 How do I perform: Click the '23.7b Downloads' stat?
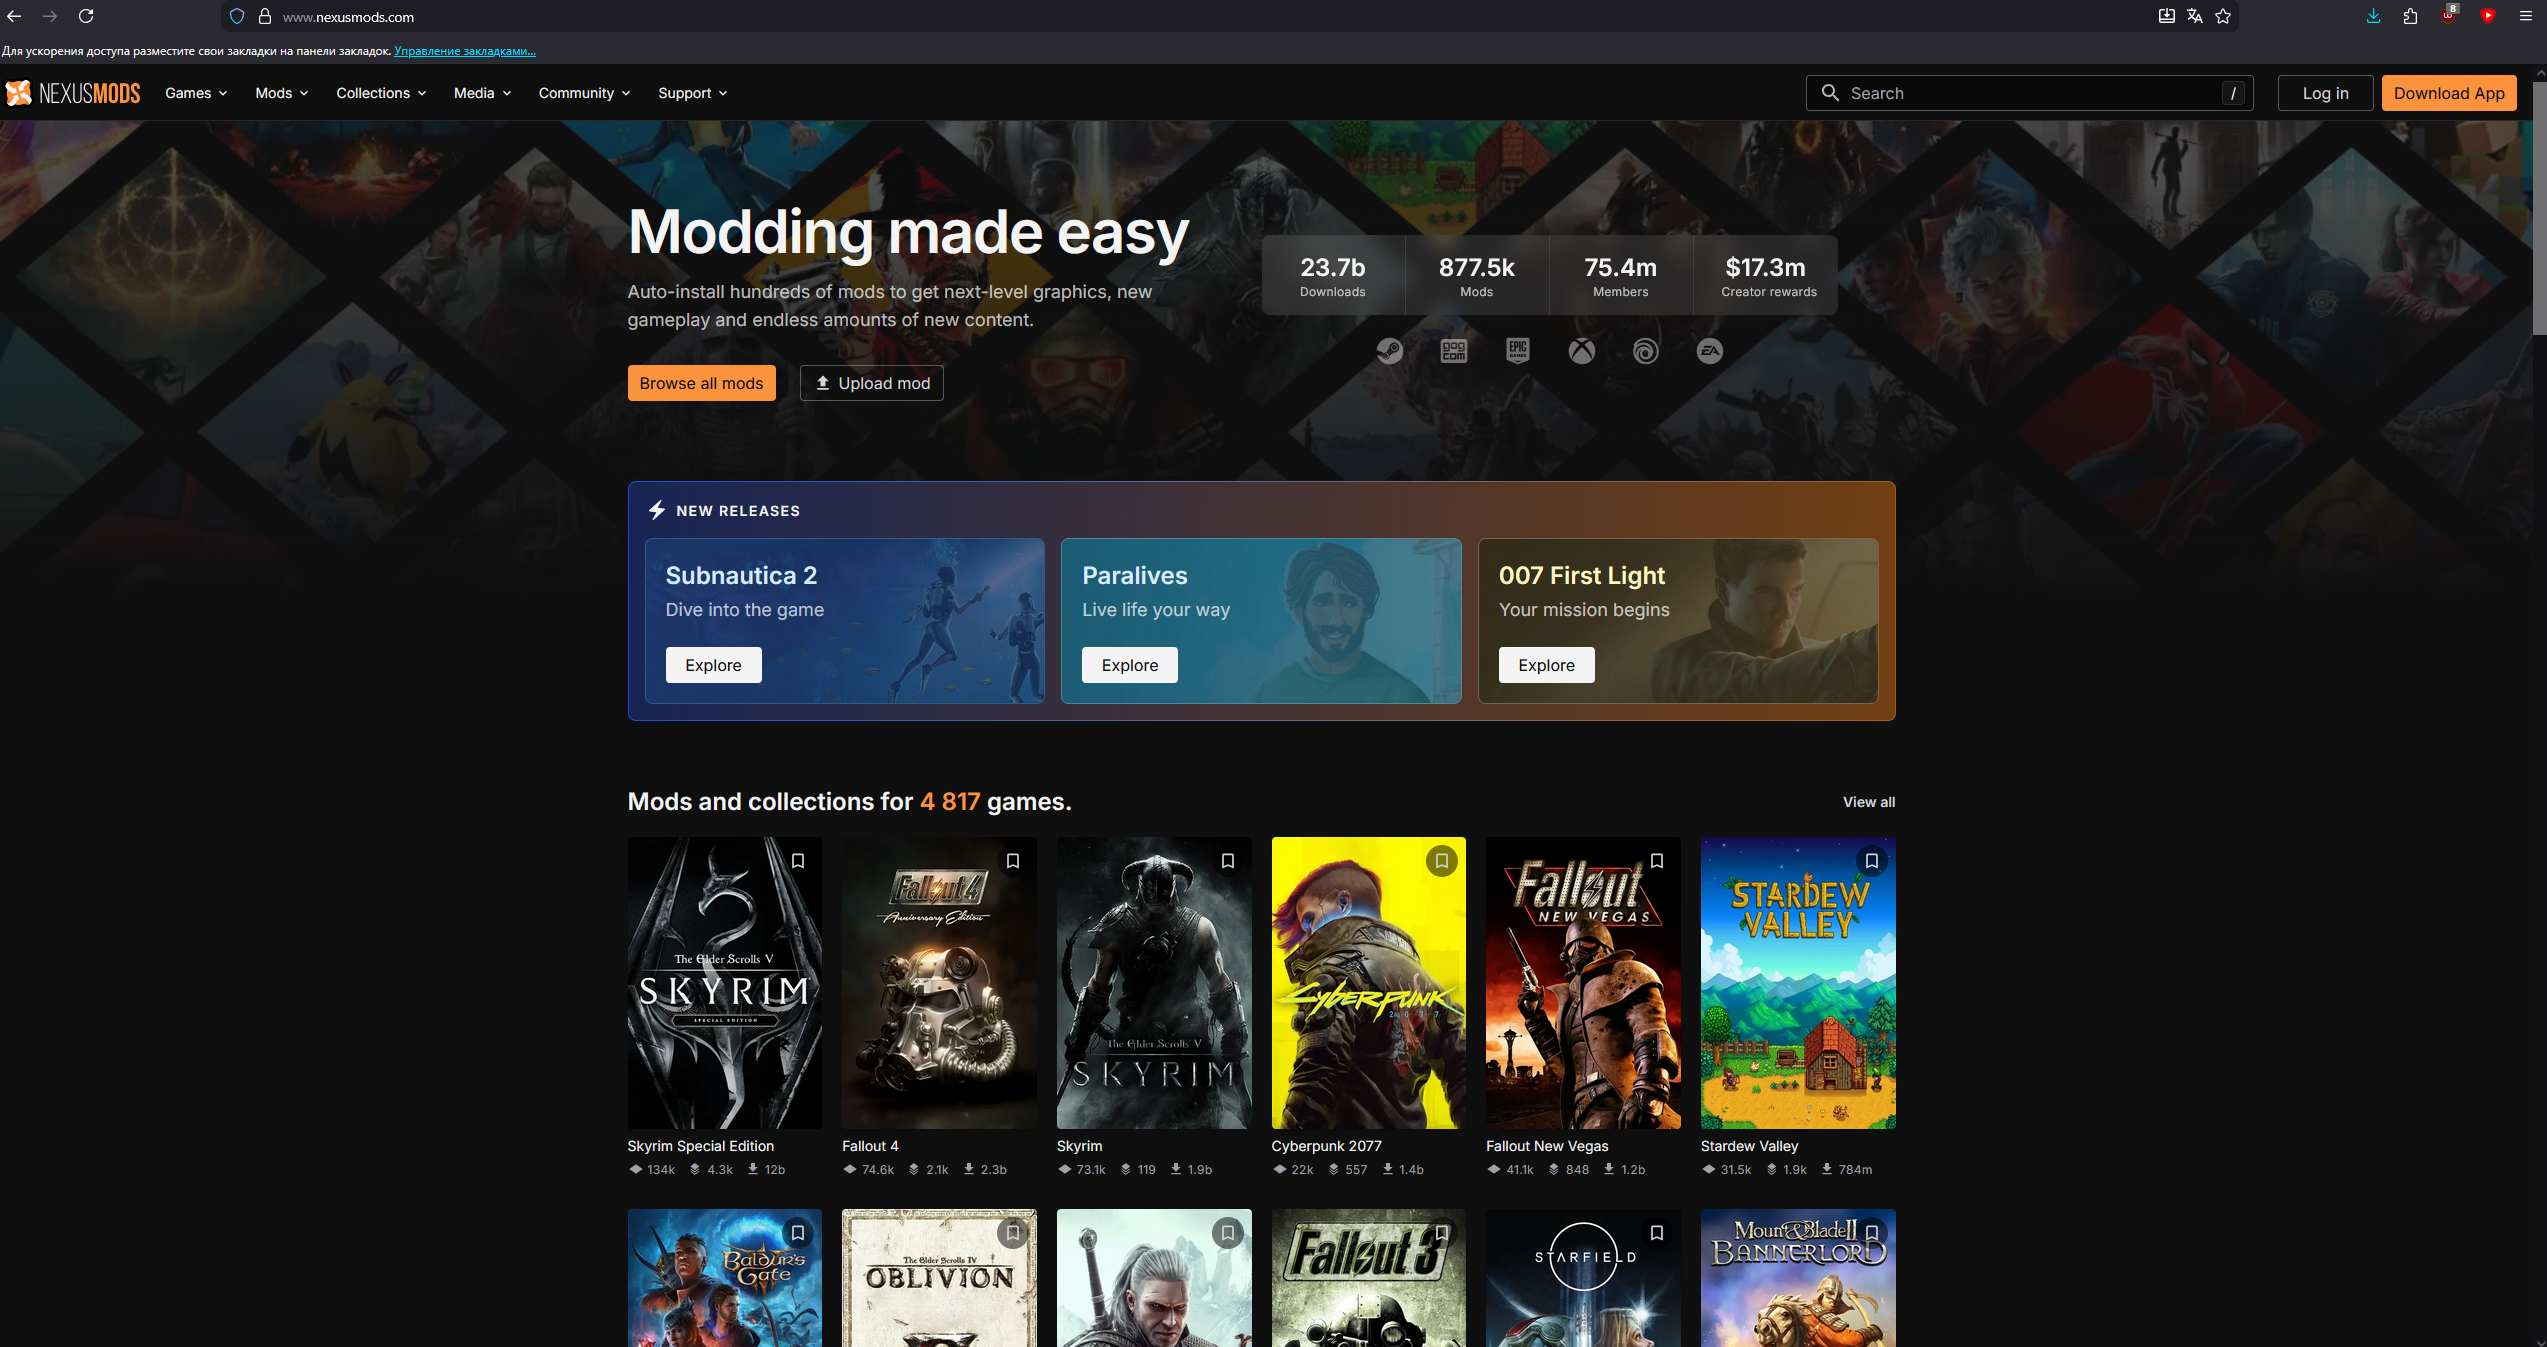pyautogui.click(x=1333, y=276)
